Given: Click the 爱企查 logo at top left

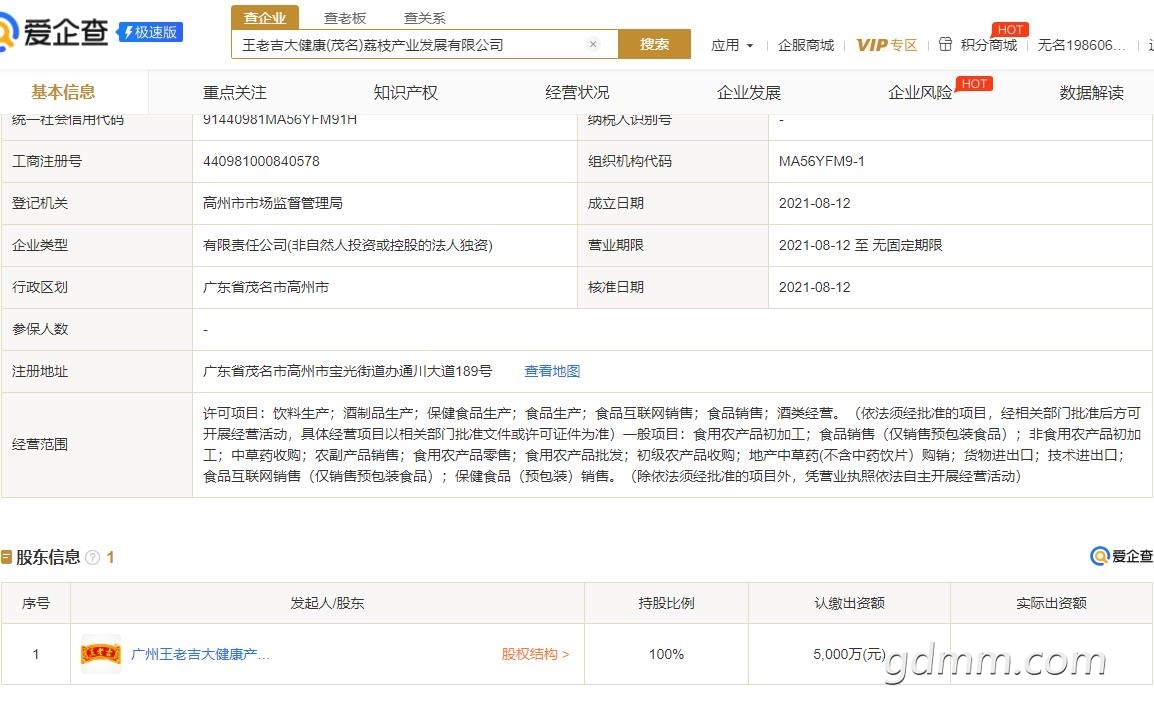Looking at the screenshot, I should [53, 32].
